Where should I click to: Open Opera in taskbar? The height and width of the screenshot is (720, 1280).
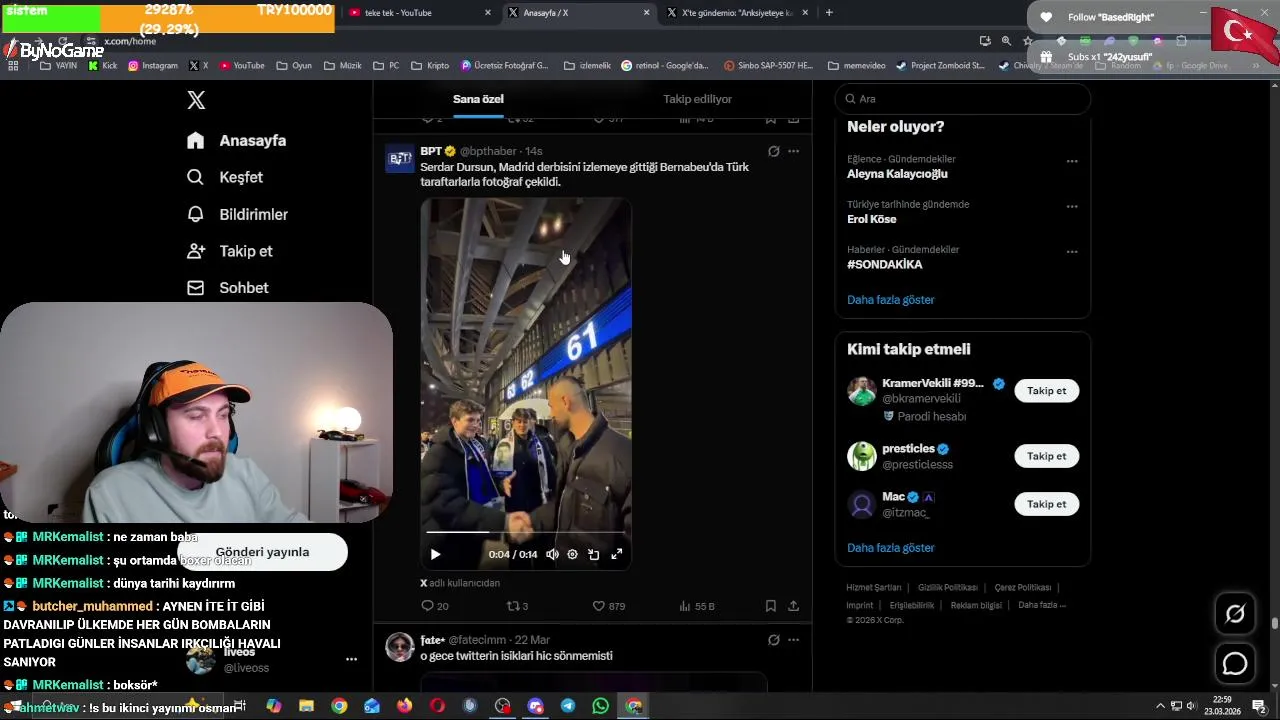[437, 706]
